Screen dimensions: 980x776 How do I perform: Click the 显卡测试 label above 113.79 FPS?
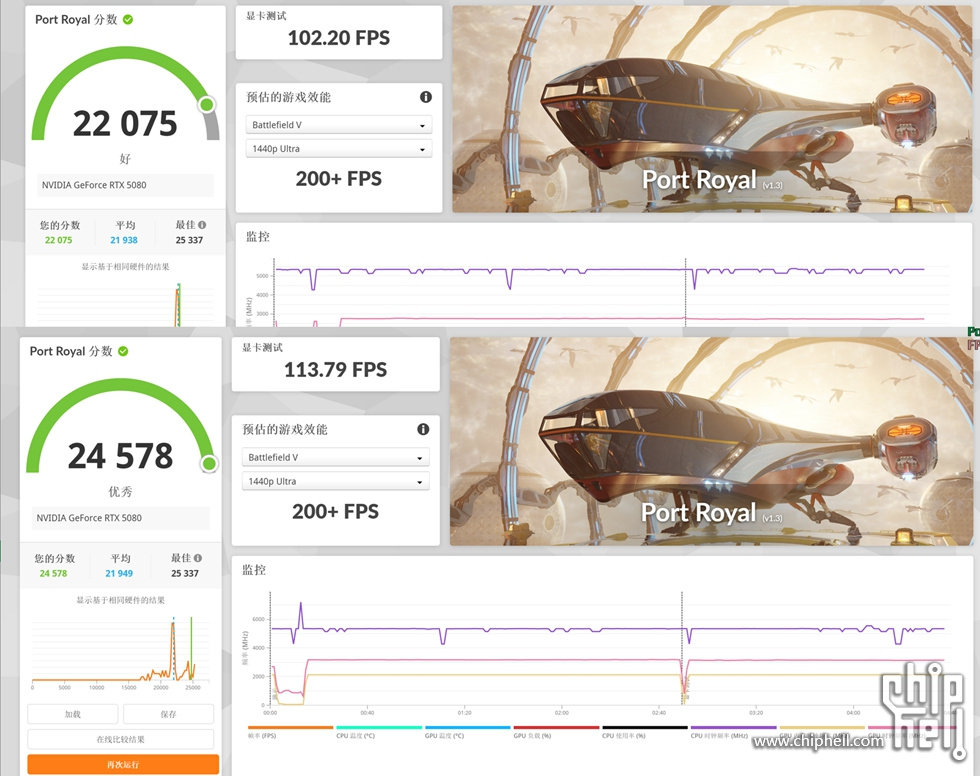click(x=262, y=347)
